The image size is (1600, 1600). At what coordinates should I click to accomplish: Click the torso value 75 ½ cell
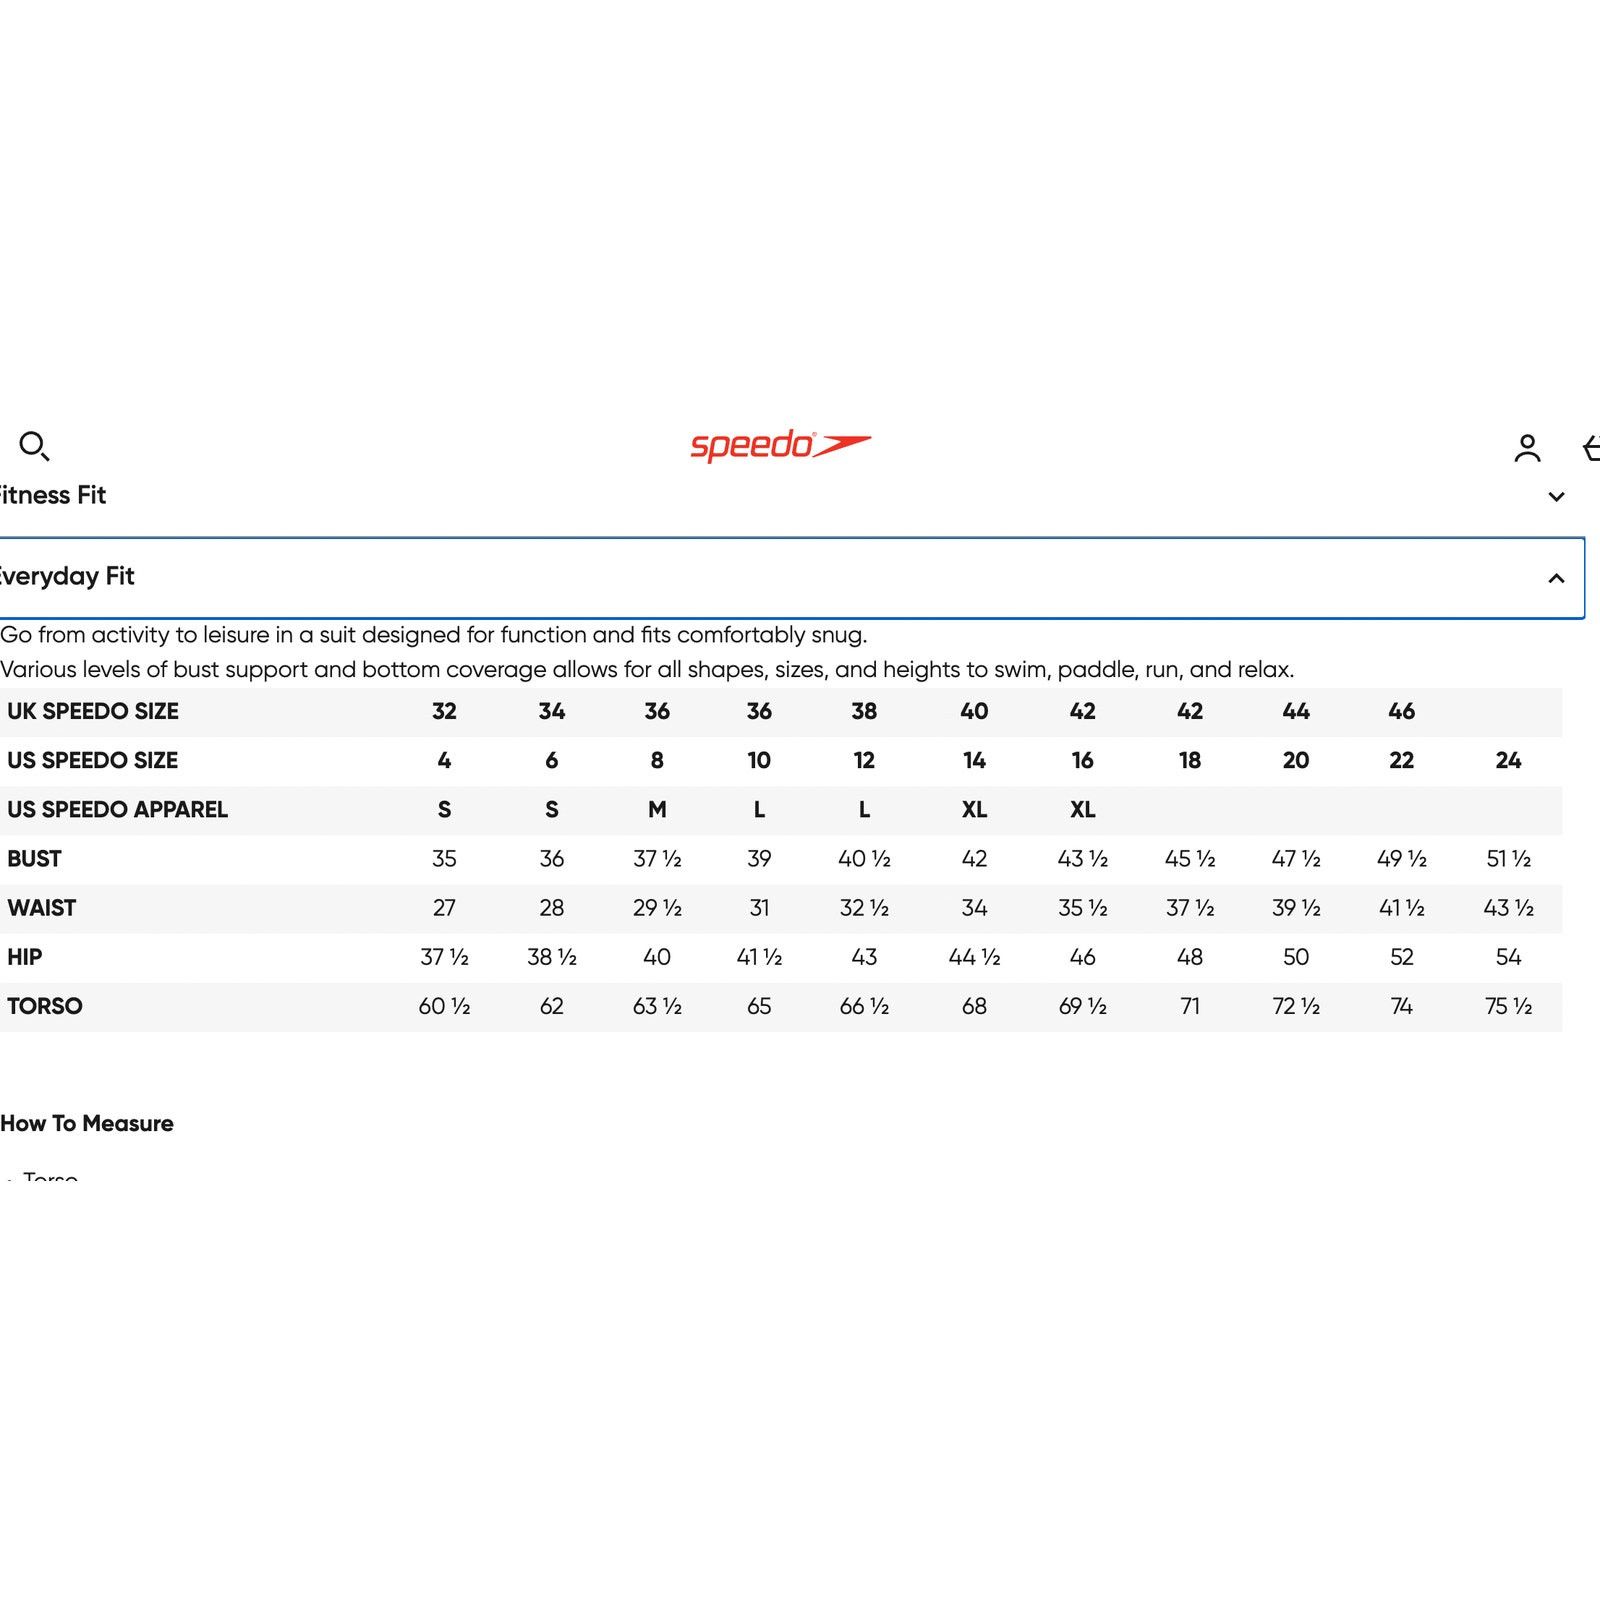point(1508,1006)
